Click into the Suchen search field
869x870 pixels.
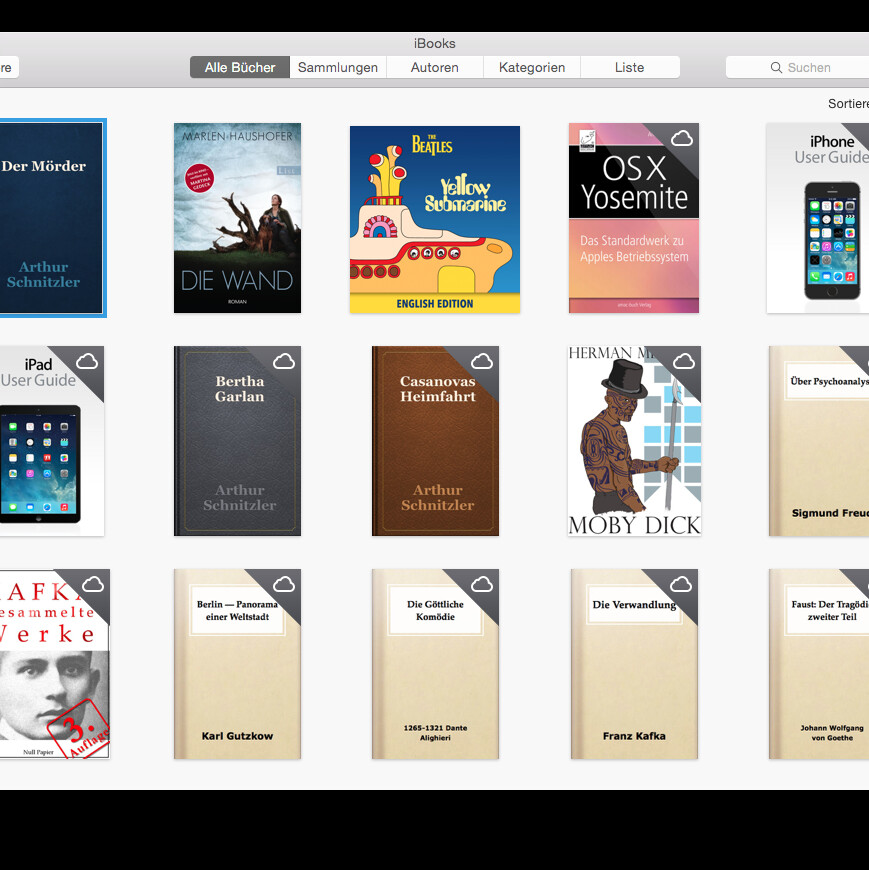point(810,67)
